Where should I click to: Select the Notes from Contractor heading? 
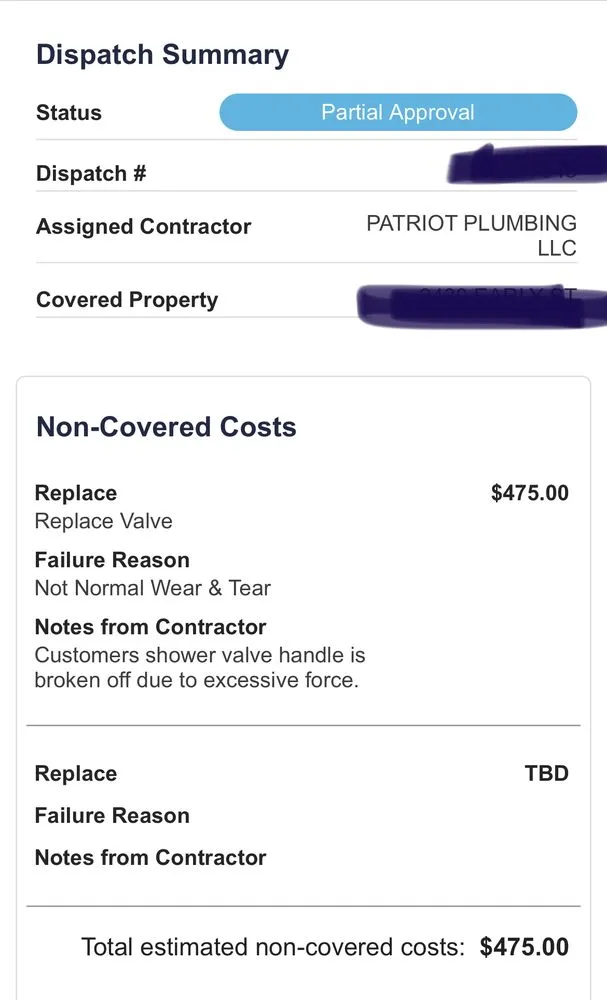point(150,628)
